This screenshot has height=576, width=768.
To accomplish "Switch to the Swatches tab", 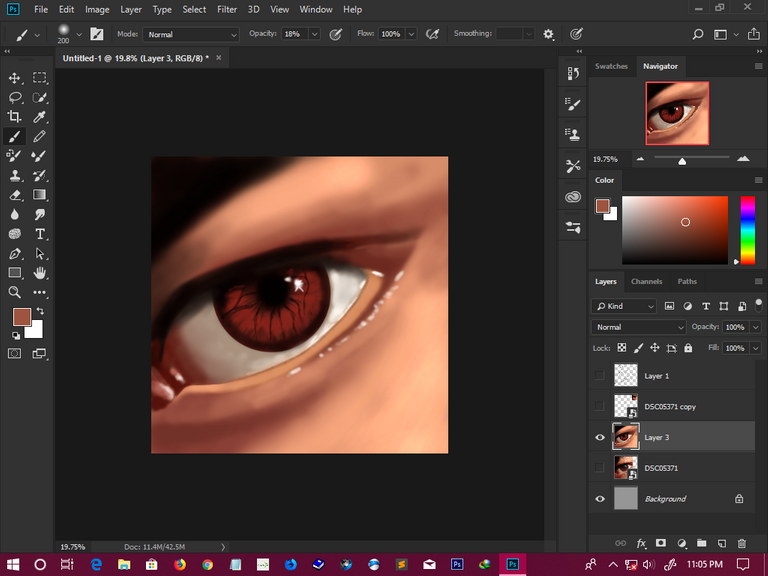I will pos(611,66).
